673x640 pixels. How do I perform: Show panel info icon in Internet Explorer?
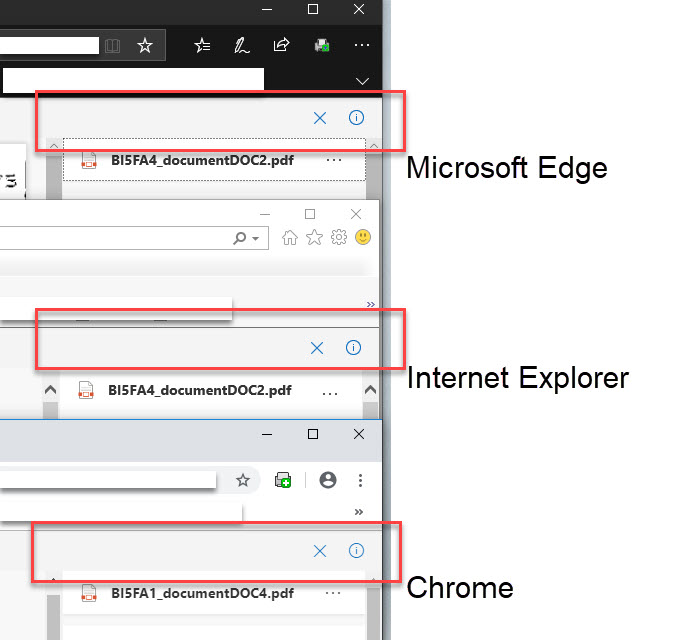click(x=353, y=347)
